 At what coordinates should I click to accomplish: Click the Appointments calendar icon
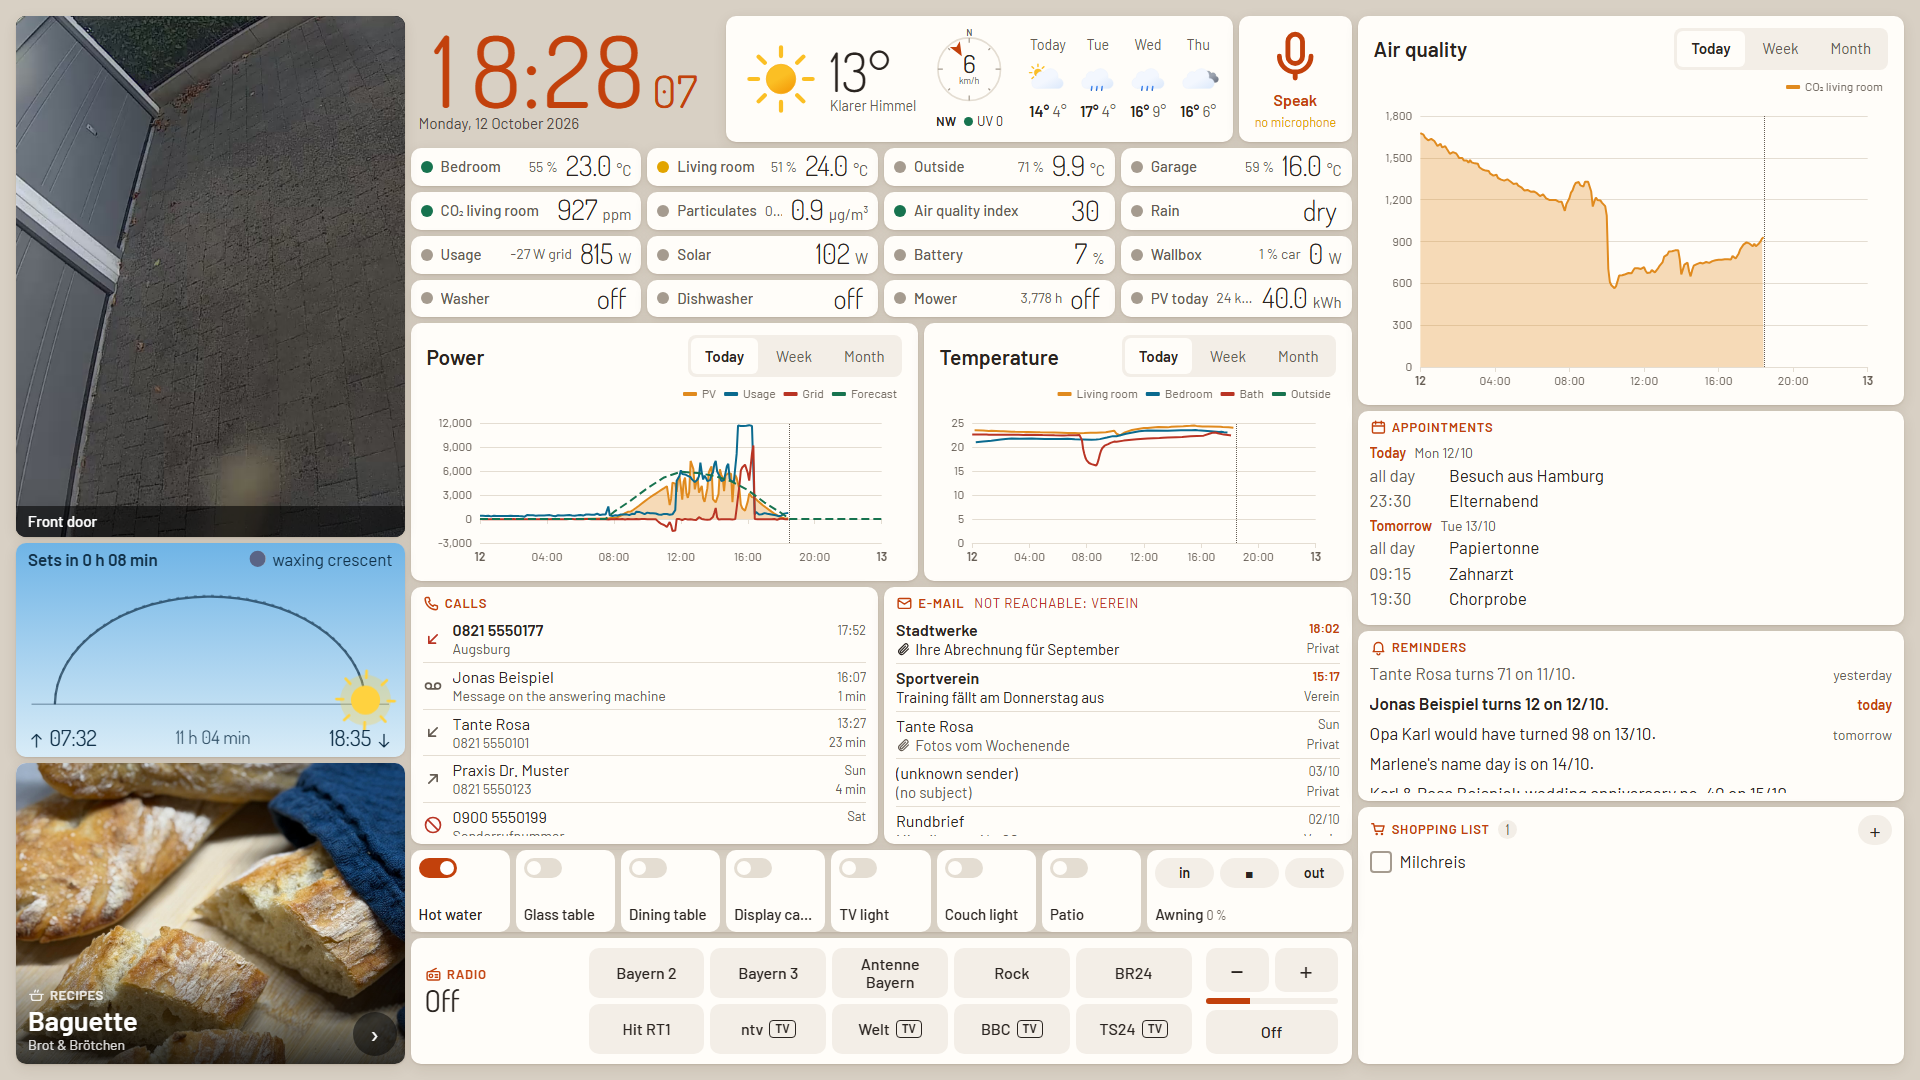tap(1378, 427)
